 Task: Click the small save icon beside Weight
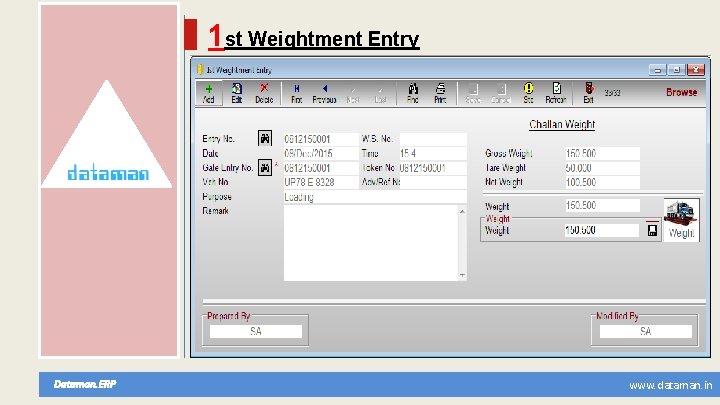pyautogui.click(x=652, y=229)
